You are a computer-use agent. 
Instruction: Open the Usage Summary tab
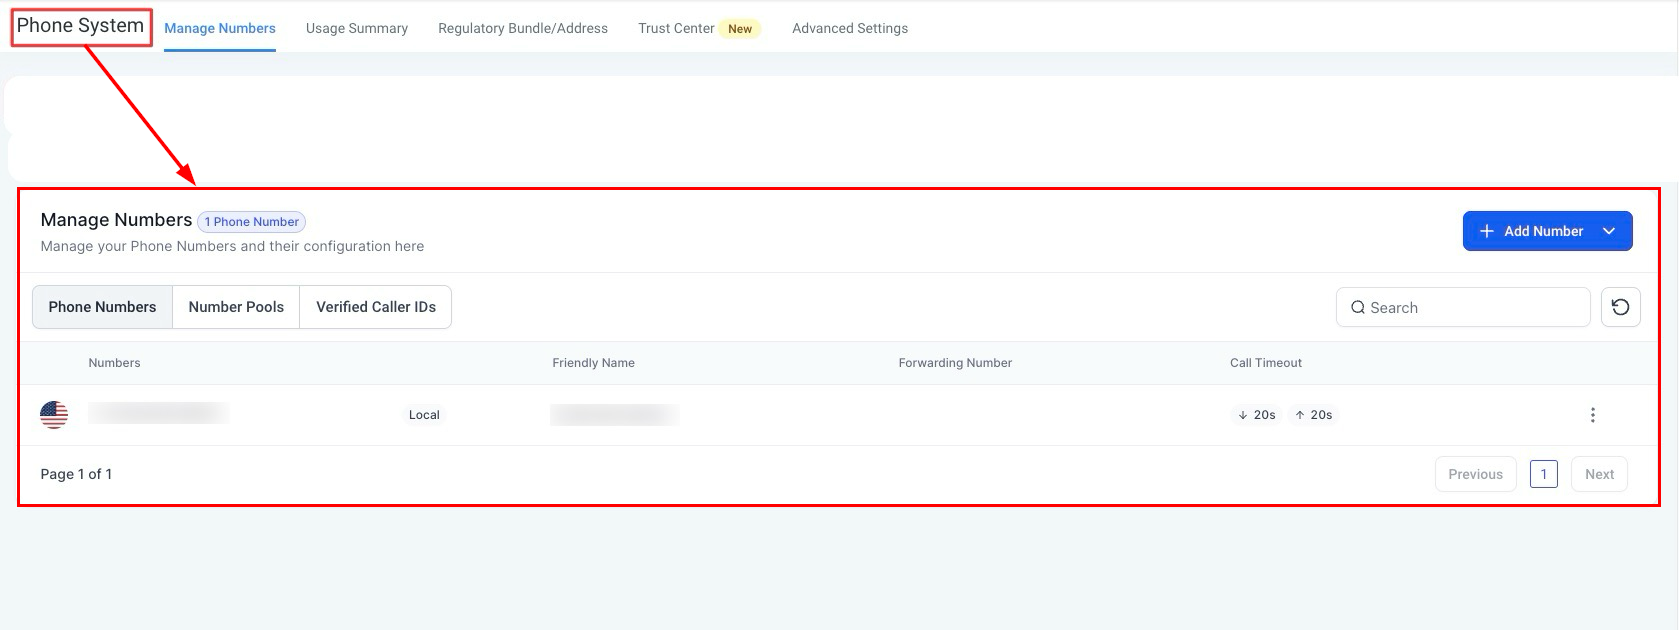pyautogui.click(x=356, y=28)
